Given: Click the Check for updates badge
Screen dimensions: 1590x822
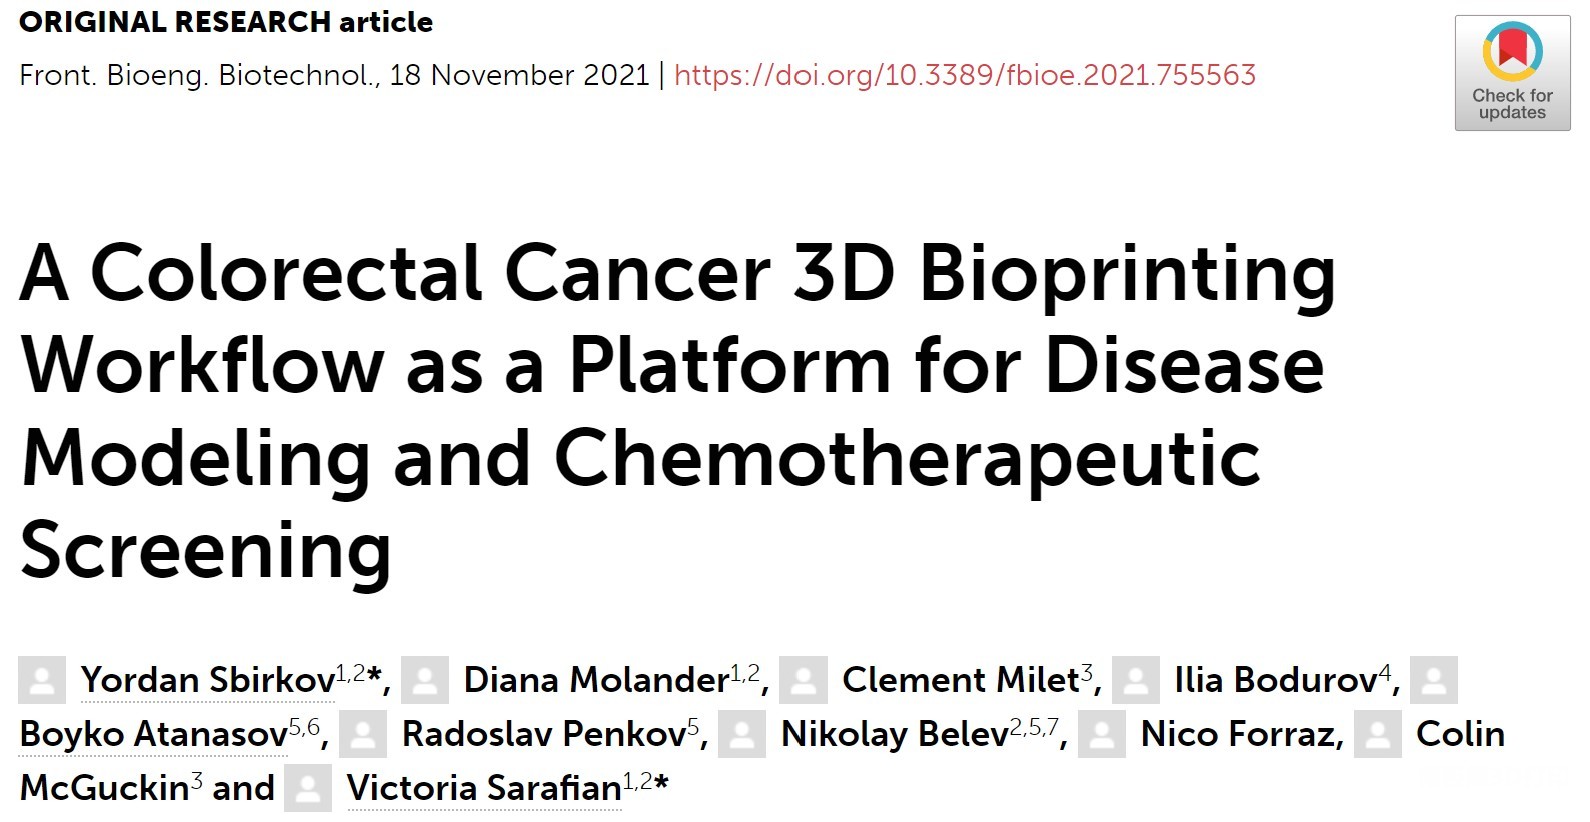Looking at the screenshot, I should [1512, 73].
